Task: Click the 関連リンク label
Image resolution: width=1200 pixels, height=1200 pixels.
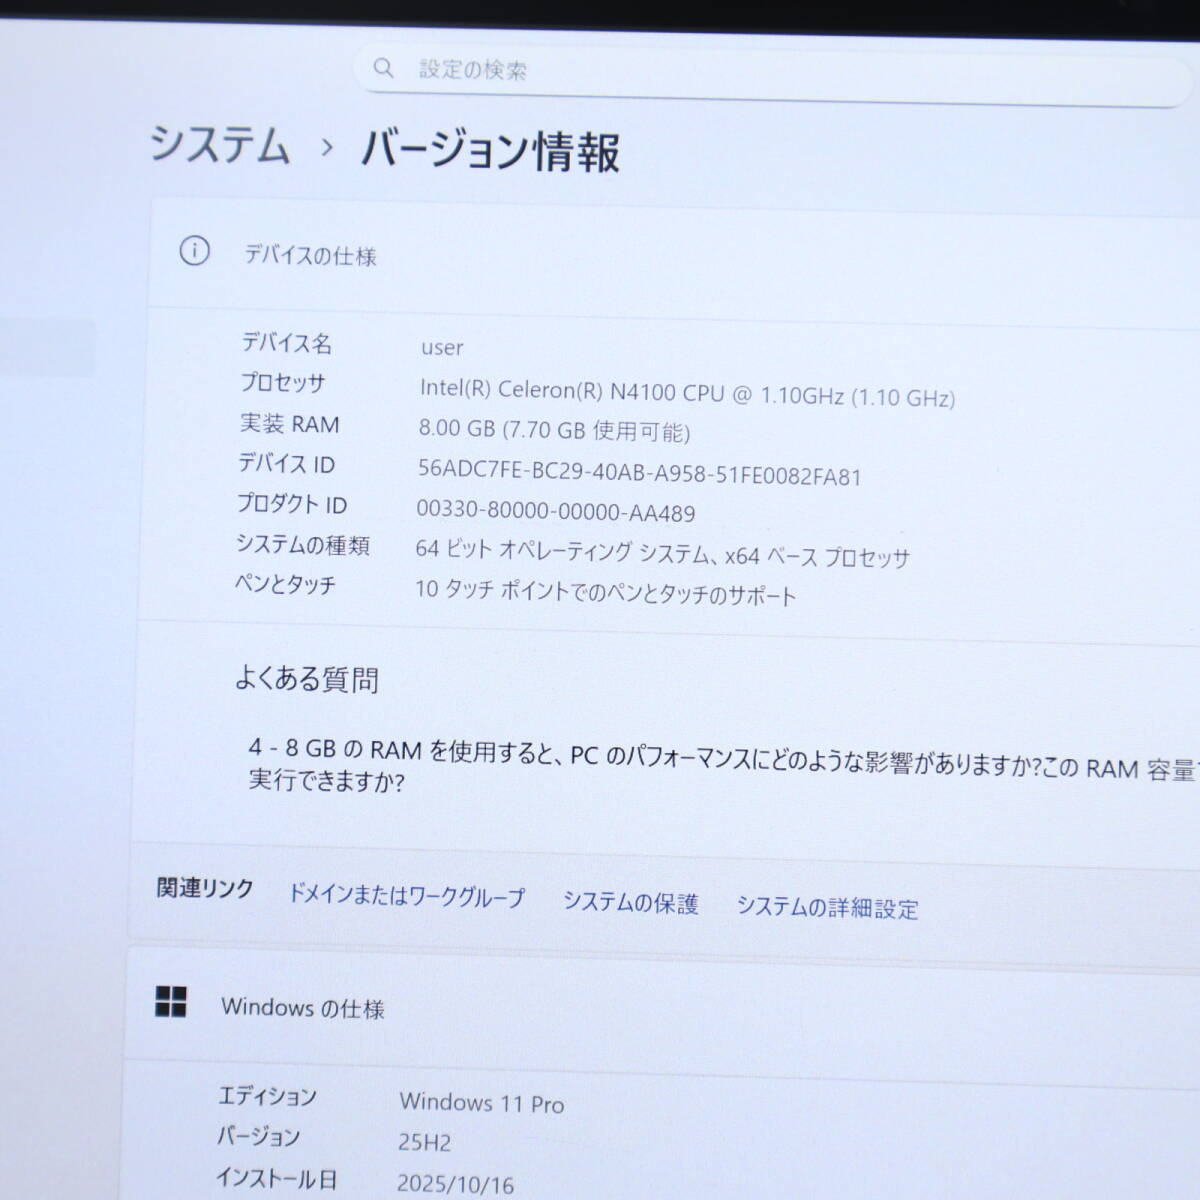Action: 205,888
